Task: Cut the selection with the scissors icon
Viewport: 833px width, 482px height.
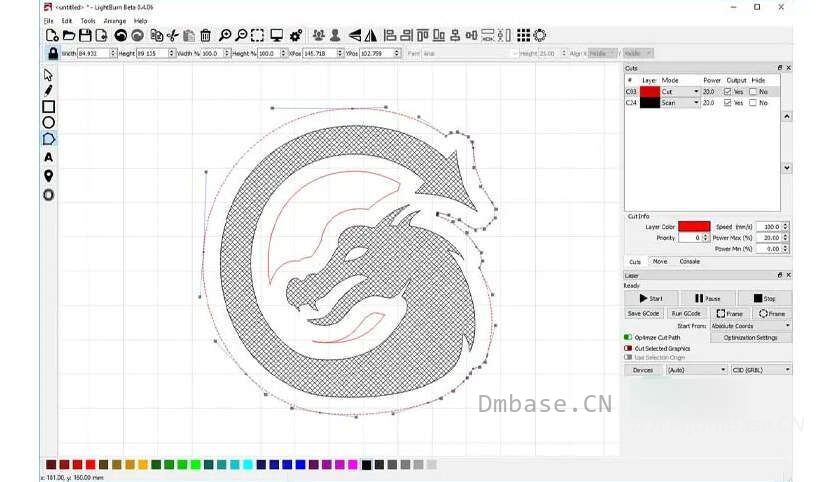Action: click(x=173, y=36)
